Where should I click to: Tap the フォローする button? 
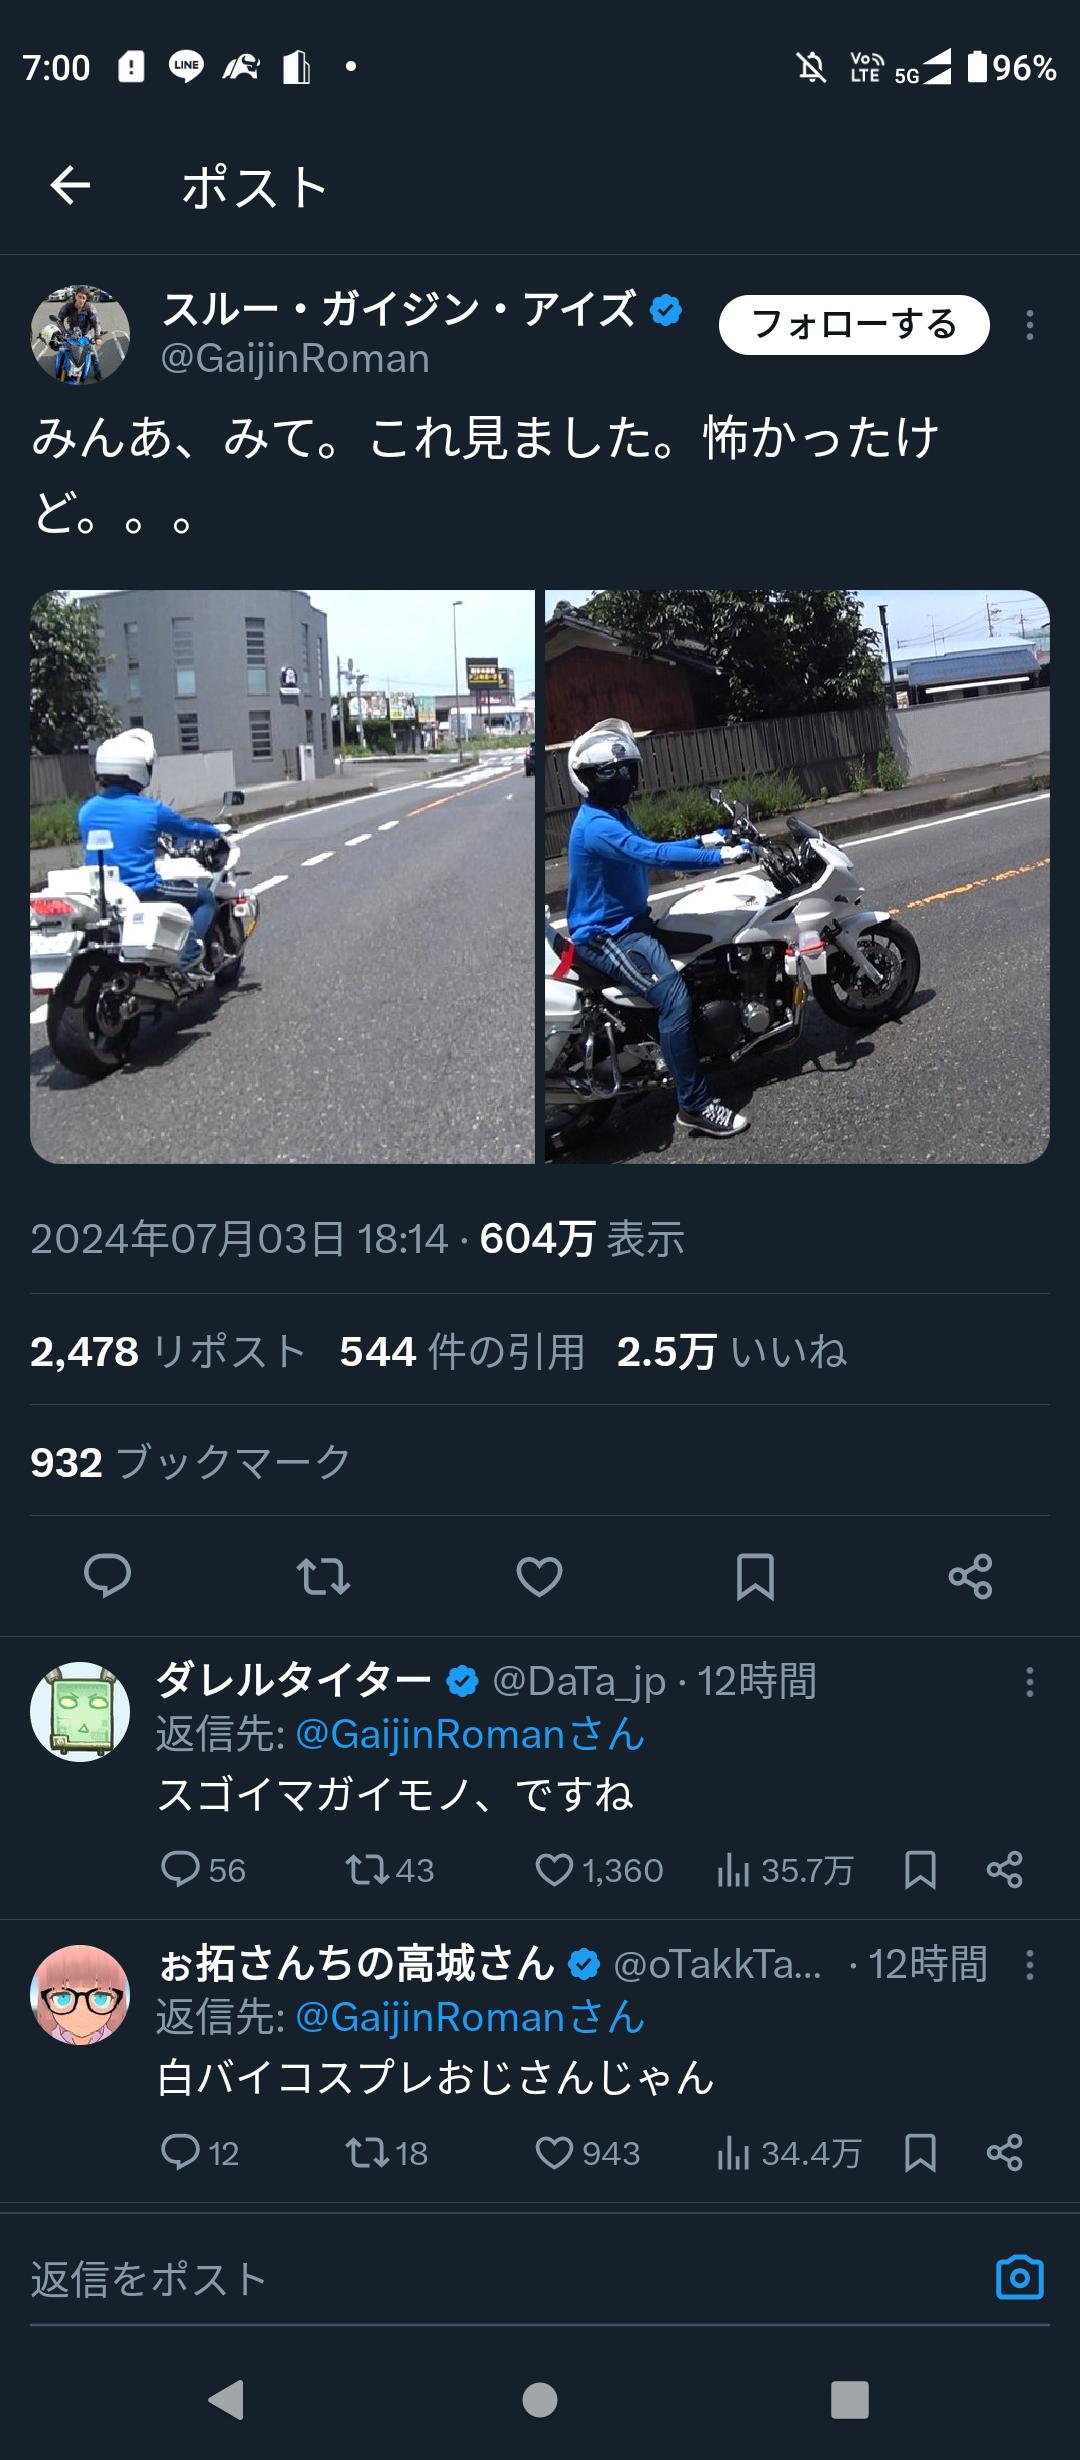tap(854, 325)
